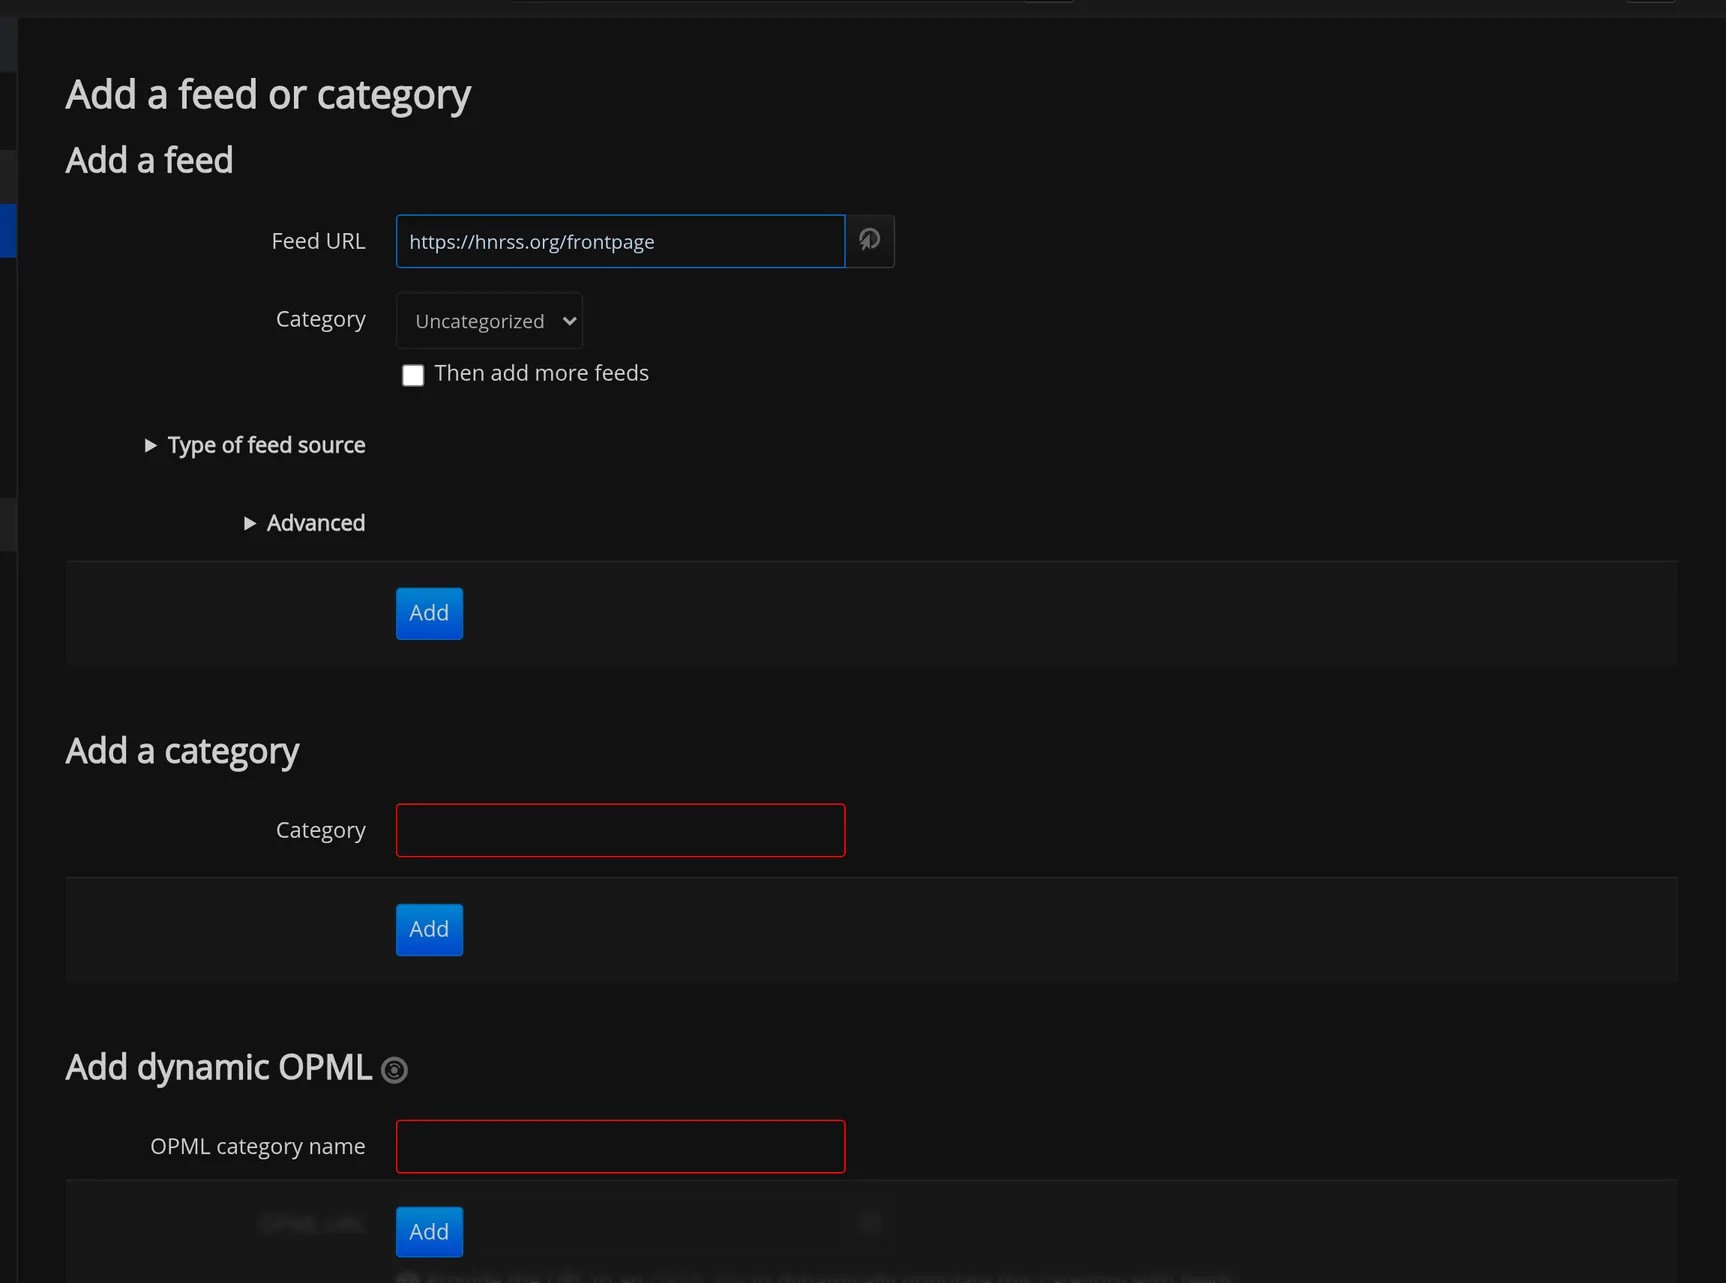Tick the 'Then add more feeds' checkbox
This screenshot has width=1726, height=1283.
413,375
